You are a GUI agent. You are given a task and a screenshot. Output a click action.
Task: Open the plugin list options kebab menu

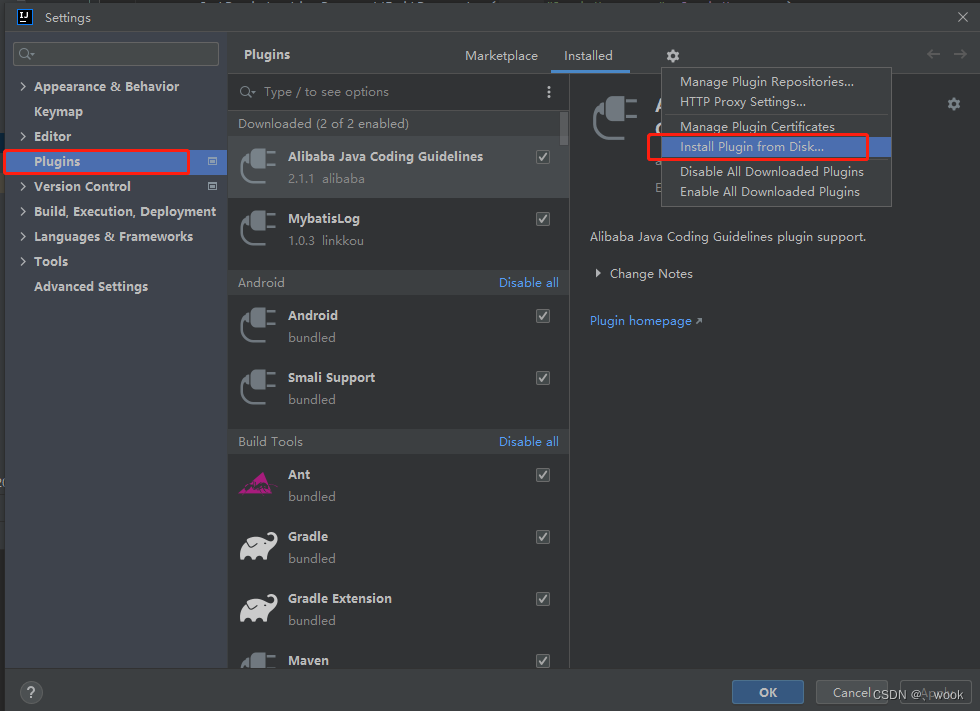[x=548, y=92]
